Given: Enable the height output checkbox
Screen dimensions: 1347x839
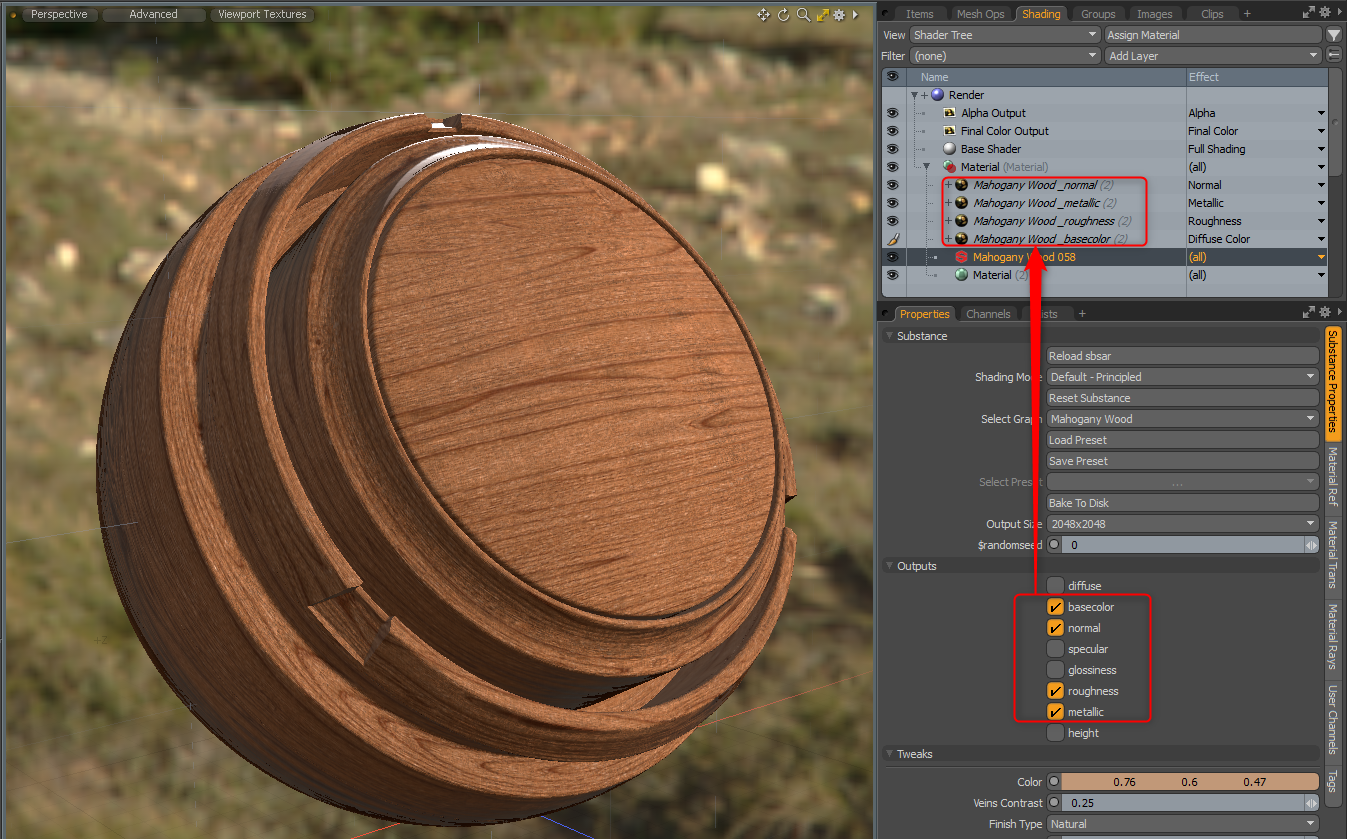Looking at the screenshot, I should (x=1055, y=733).
